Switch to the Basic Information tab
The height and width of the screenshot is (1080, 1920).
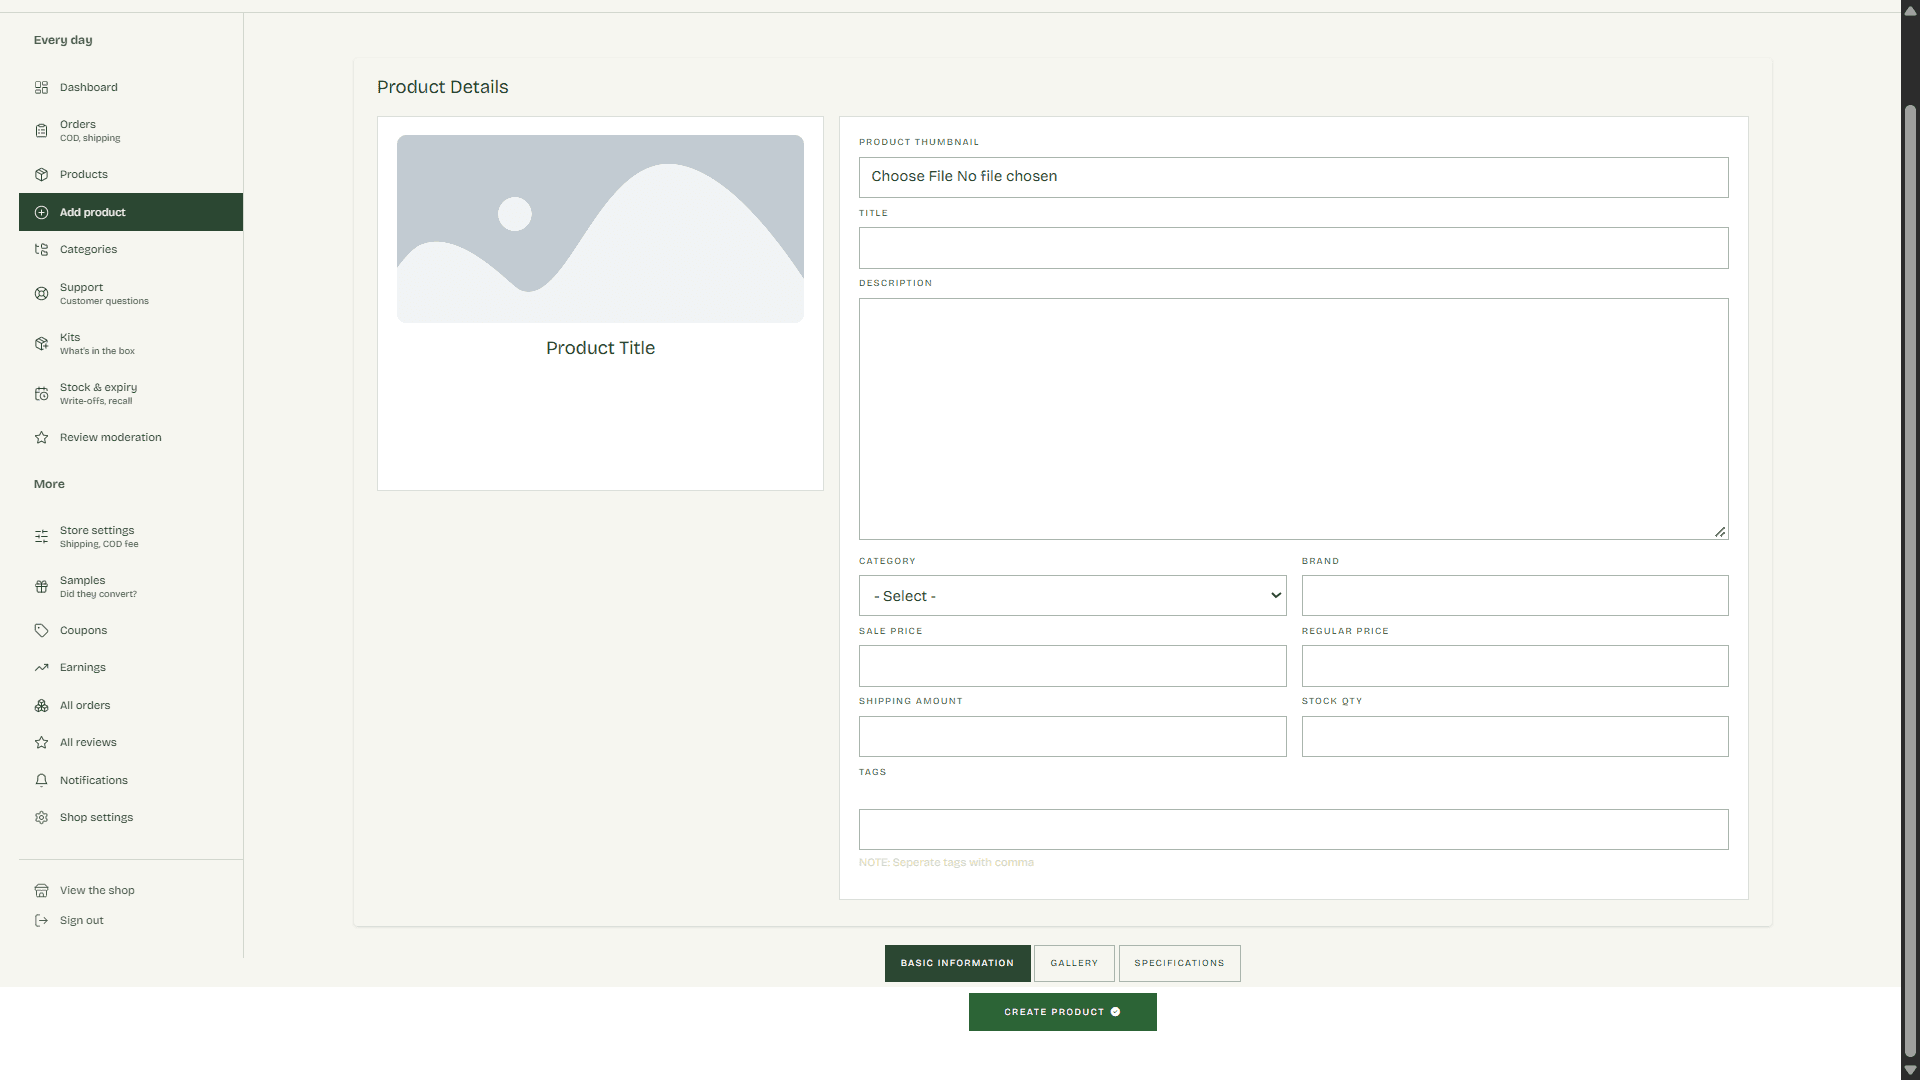click(x=957, y=964)
